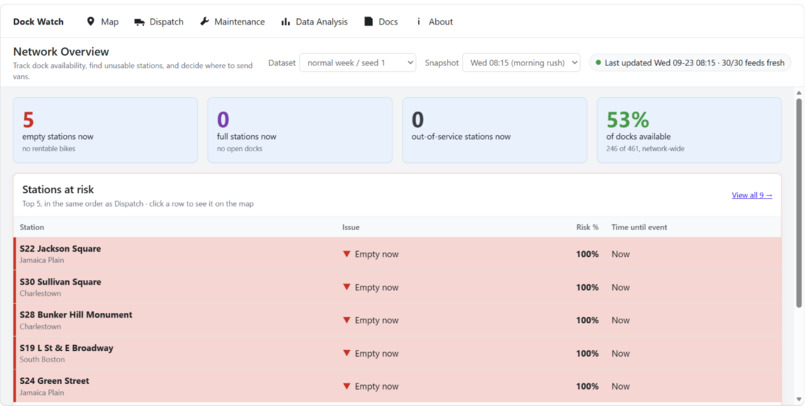Image resolution: width=806 pixels, height=406 pixels.
Task: Click the Stations at risk heading
Action: [58, 189]
